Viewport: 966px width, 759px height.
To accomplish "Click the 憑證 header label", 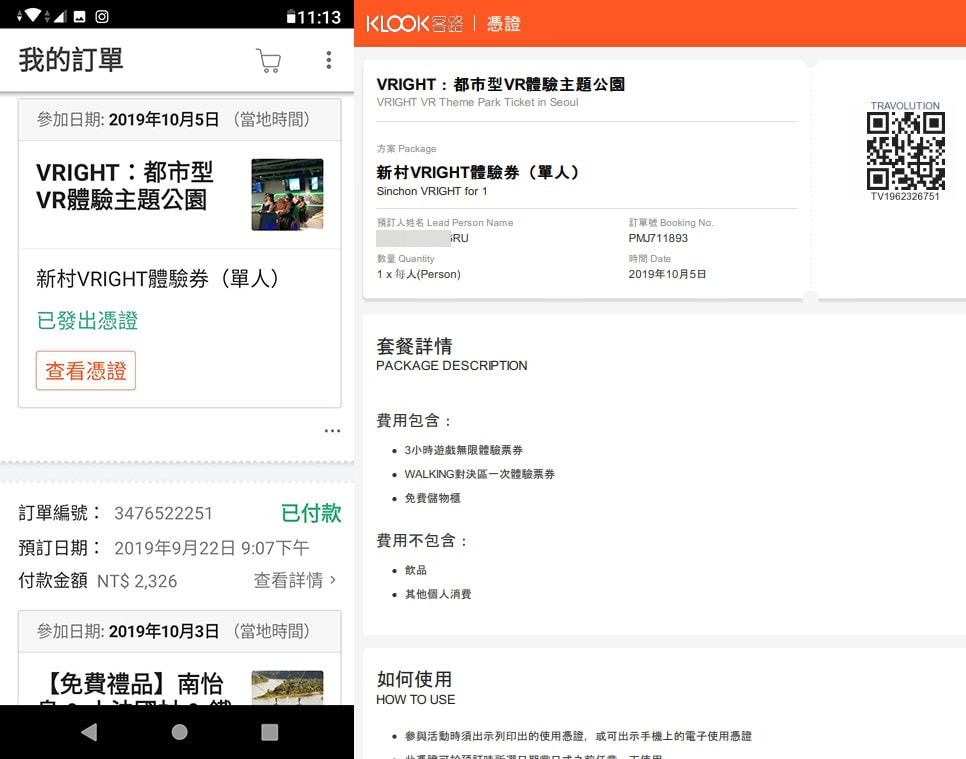I will [503, 23].
